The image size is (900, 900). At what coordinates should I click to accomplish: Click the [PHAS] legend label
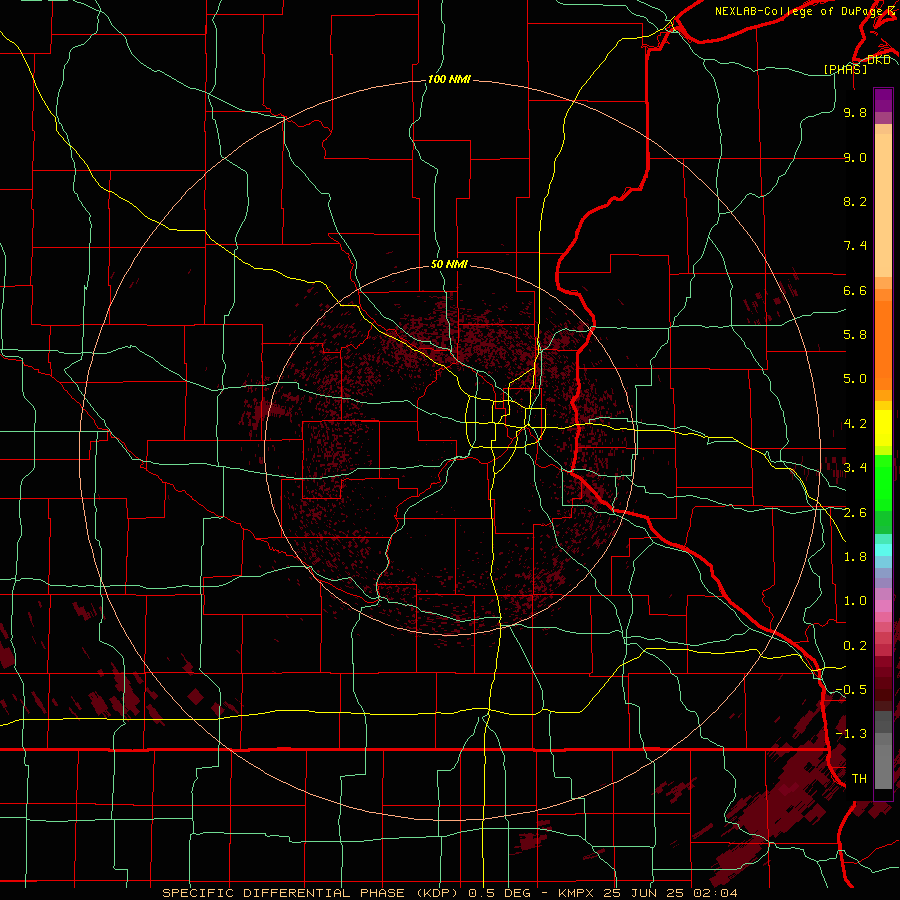click(845, 69)
